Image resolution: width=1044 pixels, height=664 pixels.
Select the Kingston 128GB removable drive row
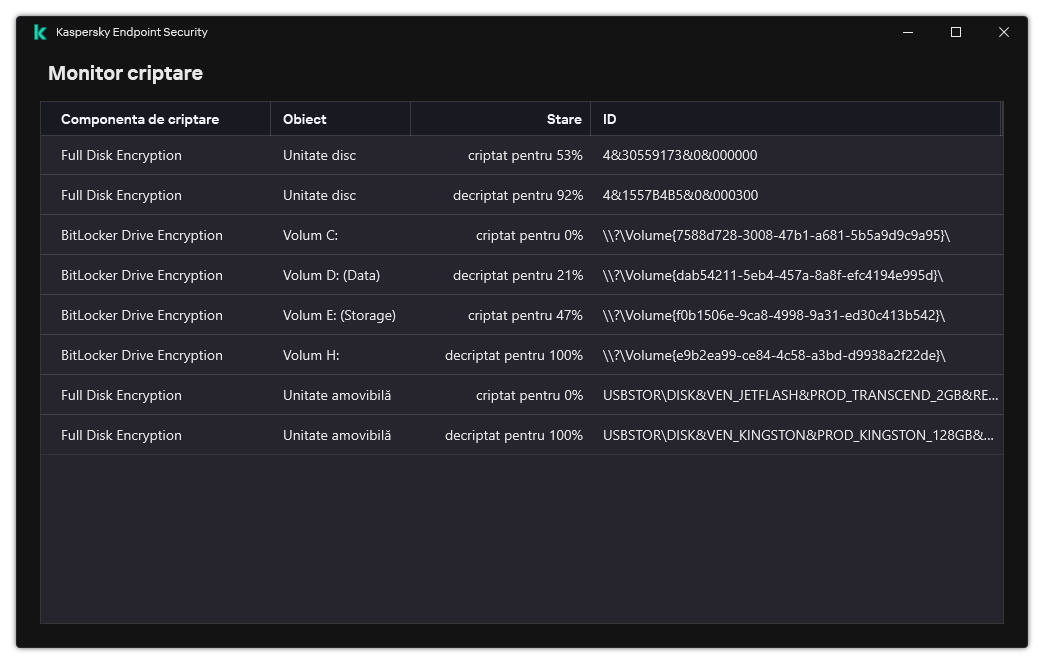tap(798, 435)
